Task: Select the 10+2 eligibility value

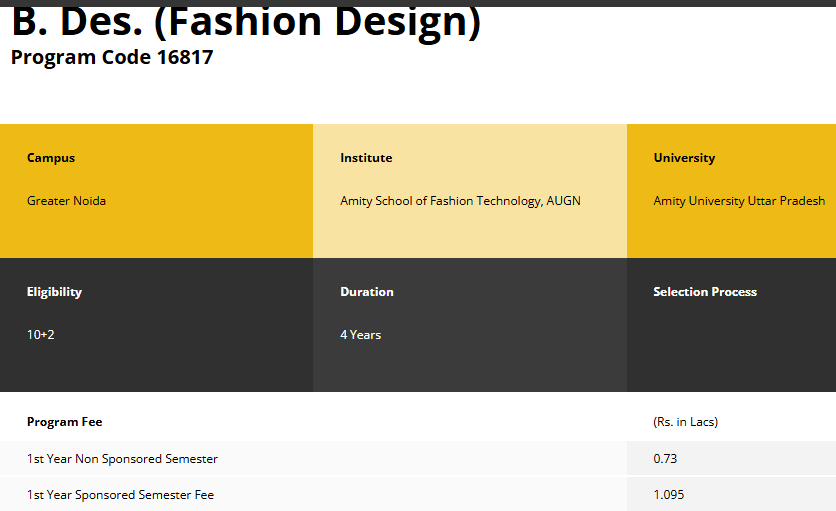Action: (41, 335)
